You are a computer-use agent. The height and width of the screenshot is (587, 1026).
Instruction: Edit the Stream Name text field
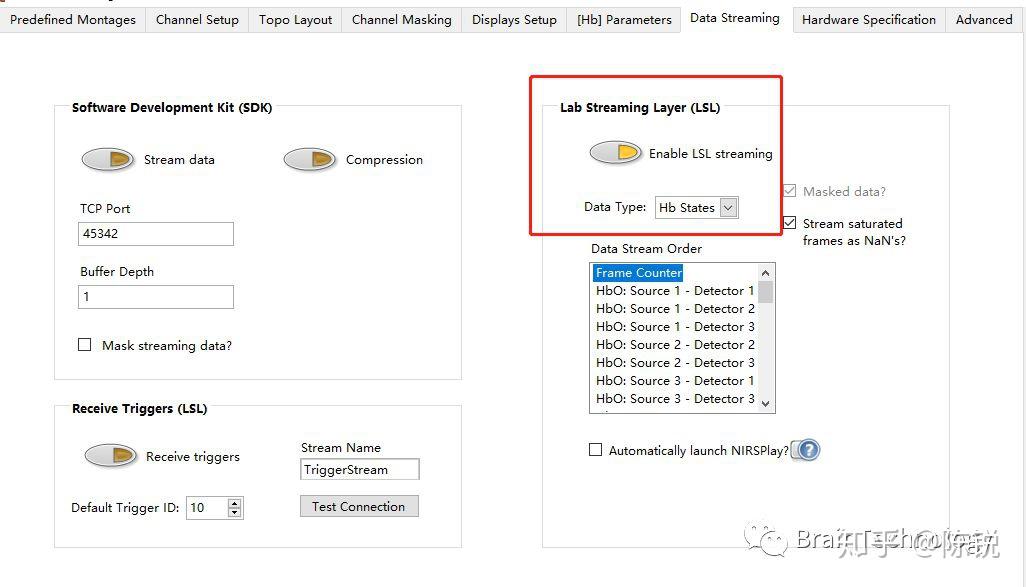pos(360,469)
